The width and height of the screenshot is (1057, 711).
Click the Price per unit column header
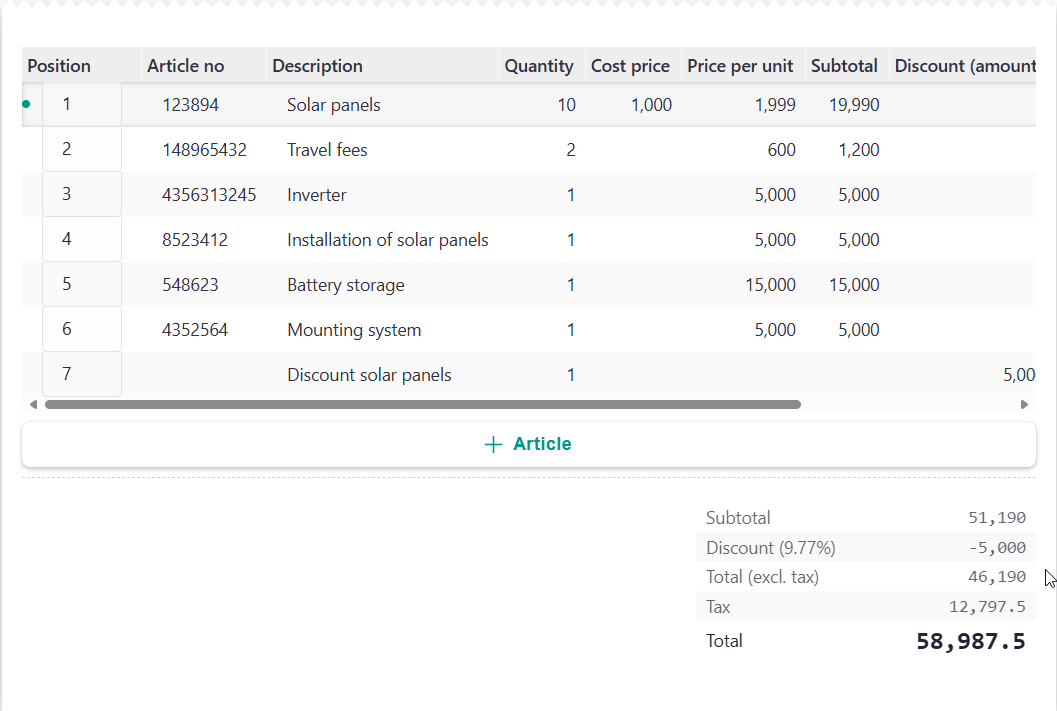click(740, 66)
